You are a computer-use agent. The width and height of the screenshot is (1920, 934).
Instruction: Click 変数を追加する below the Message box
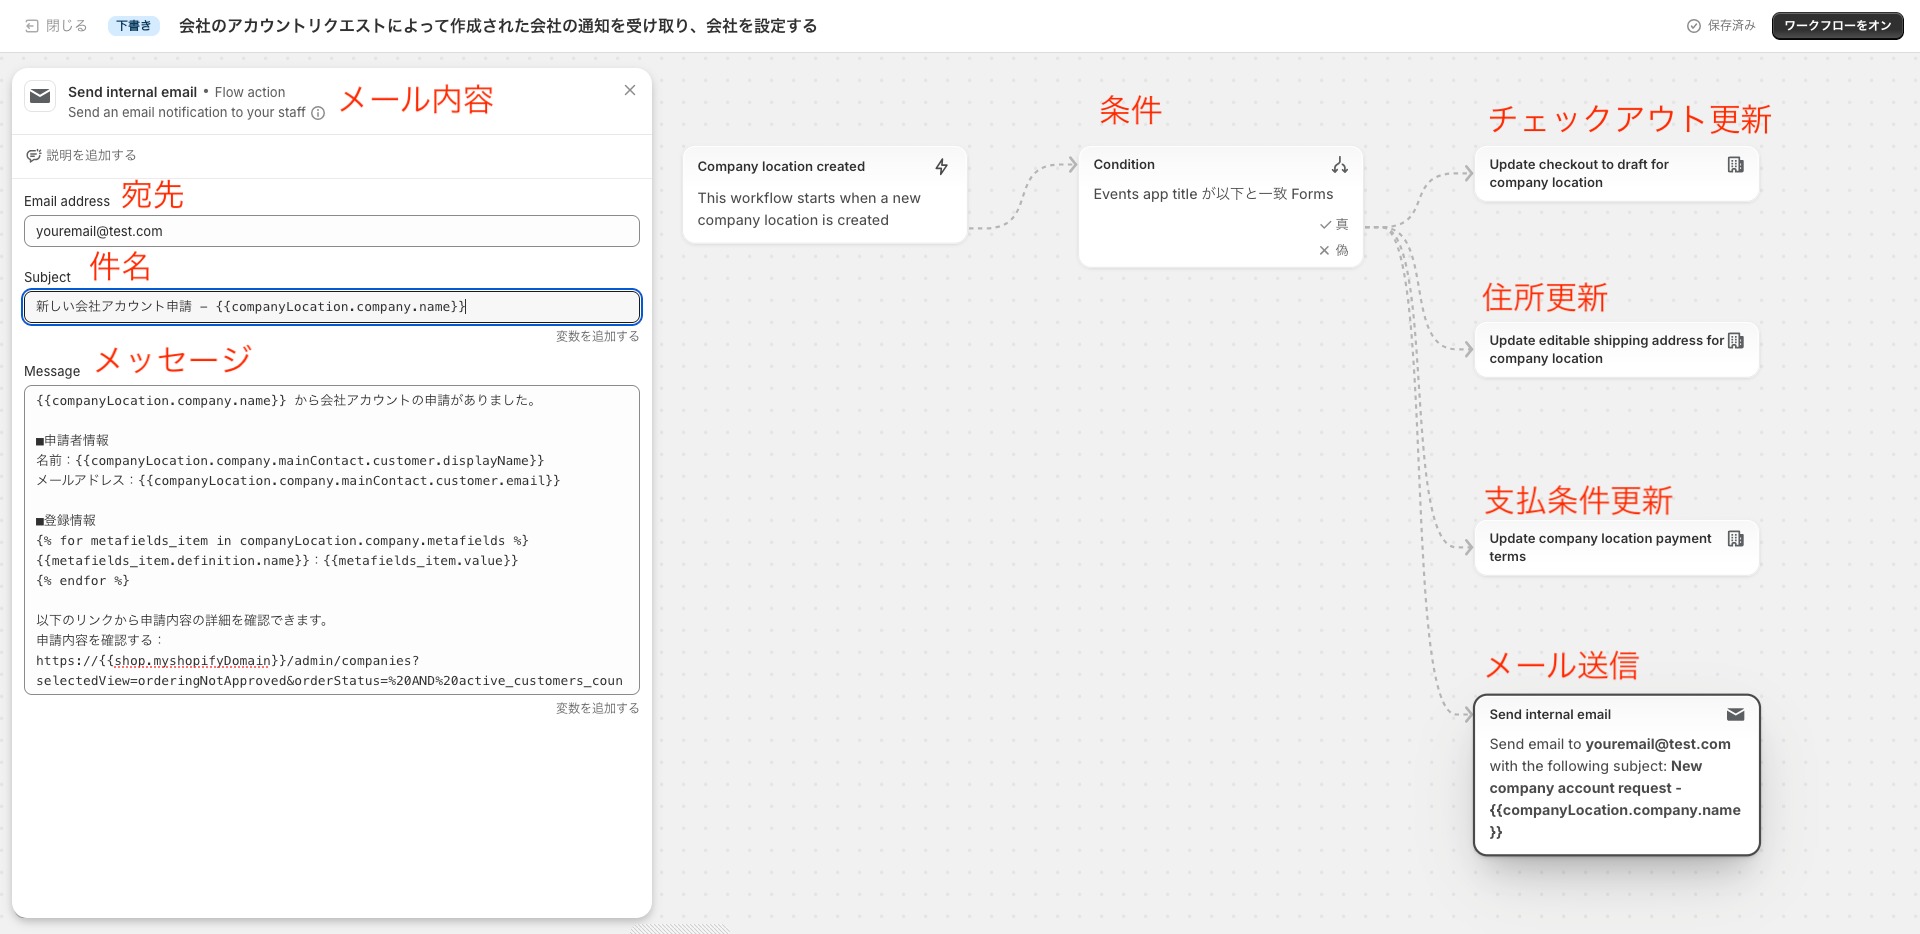tap(597, 708)
